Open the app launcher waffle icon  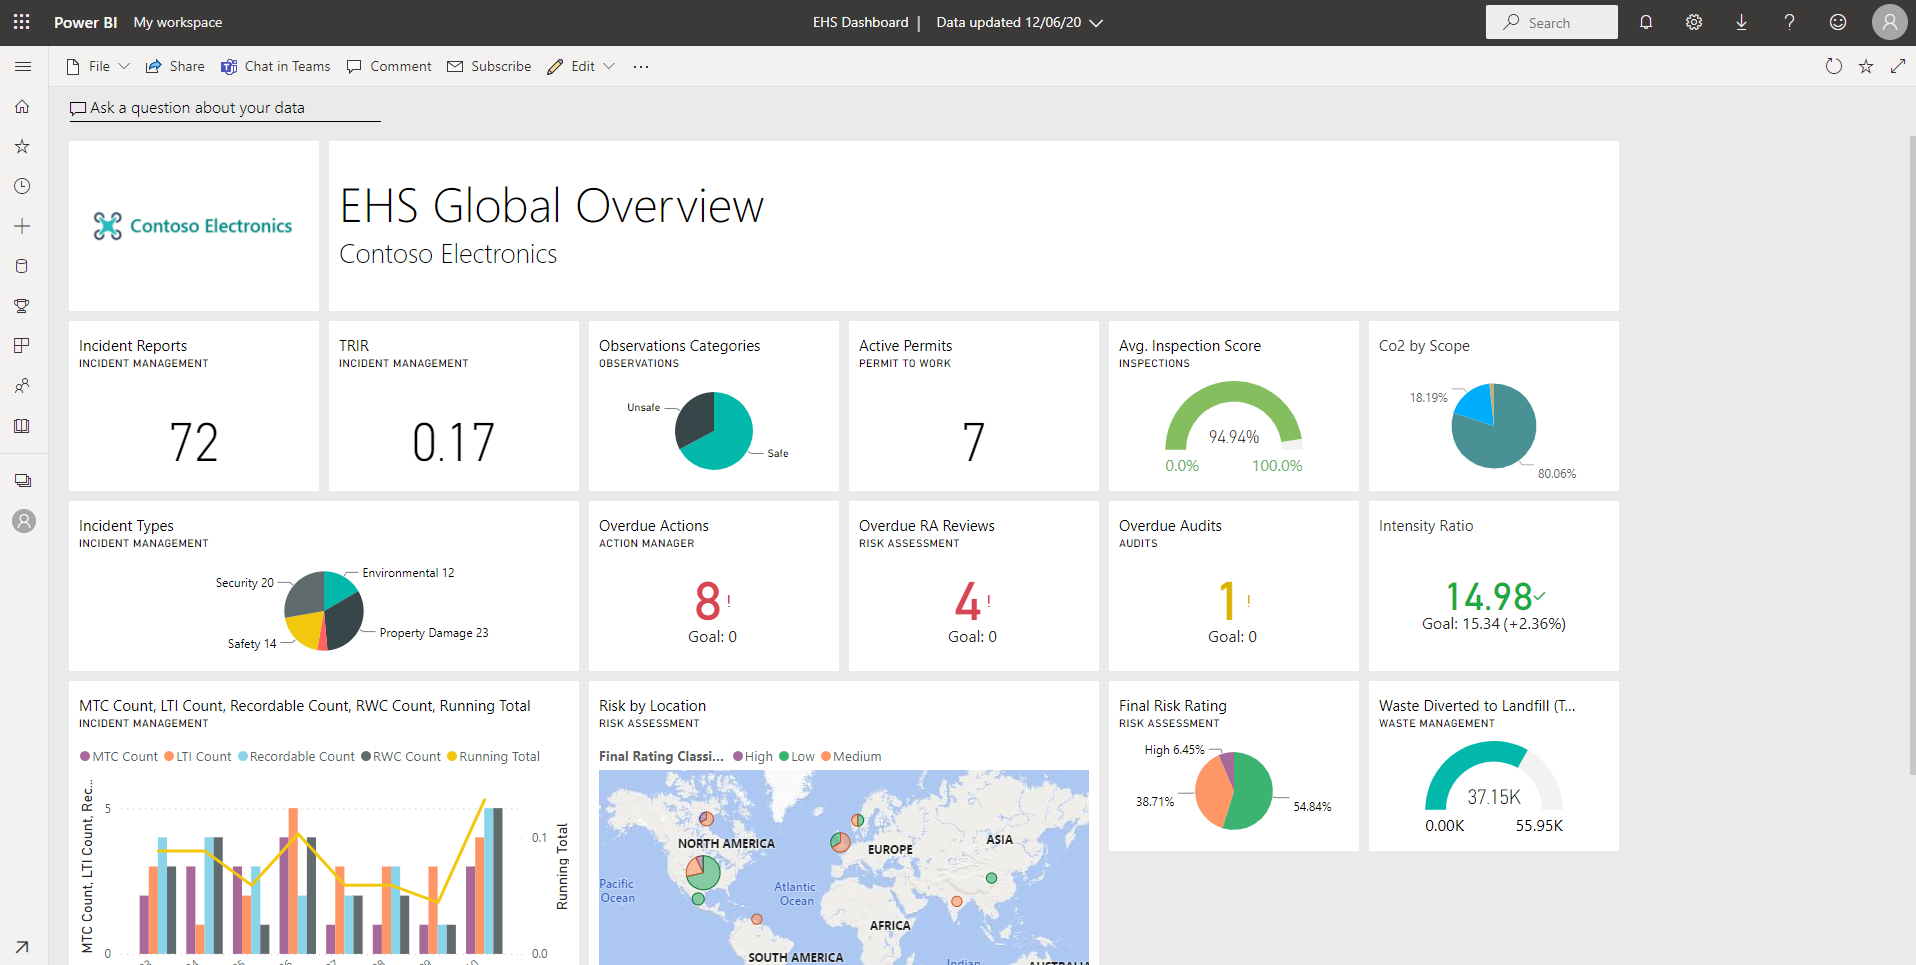click(x=22, y=22)
